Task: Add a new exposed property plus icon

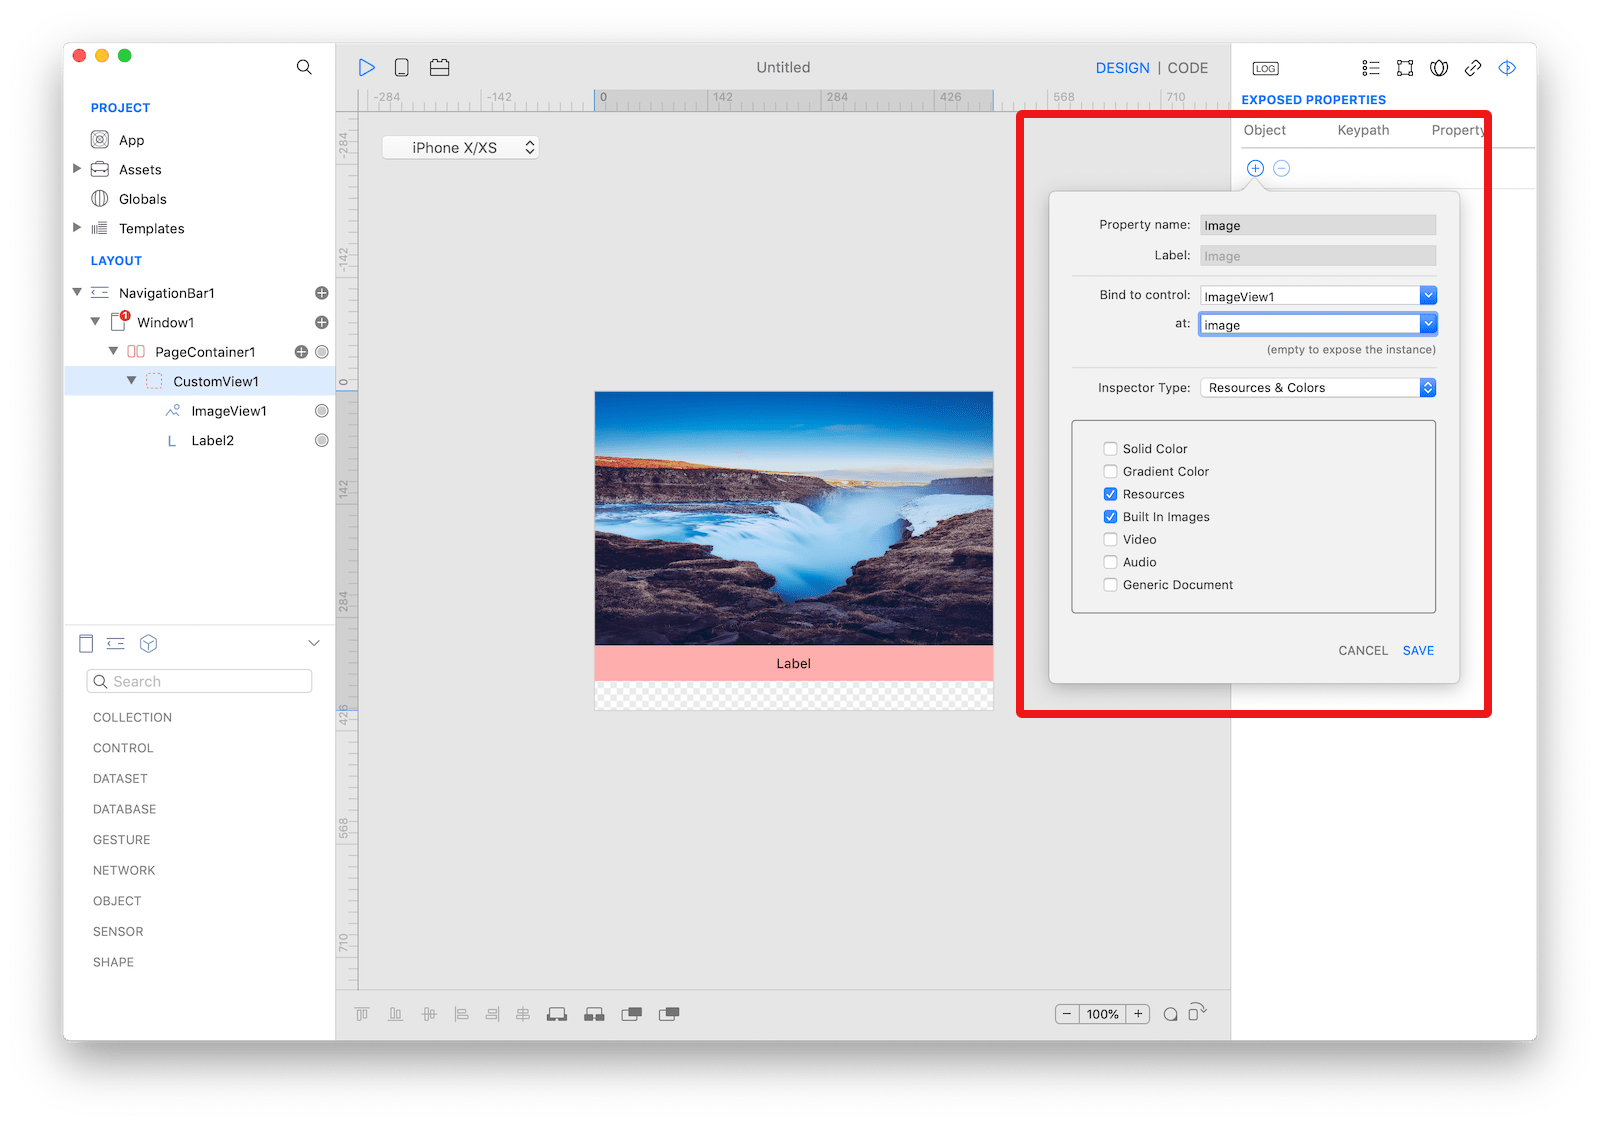Action: 1255,168
